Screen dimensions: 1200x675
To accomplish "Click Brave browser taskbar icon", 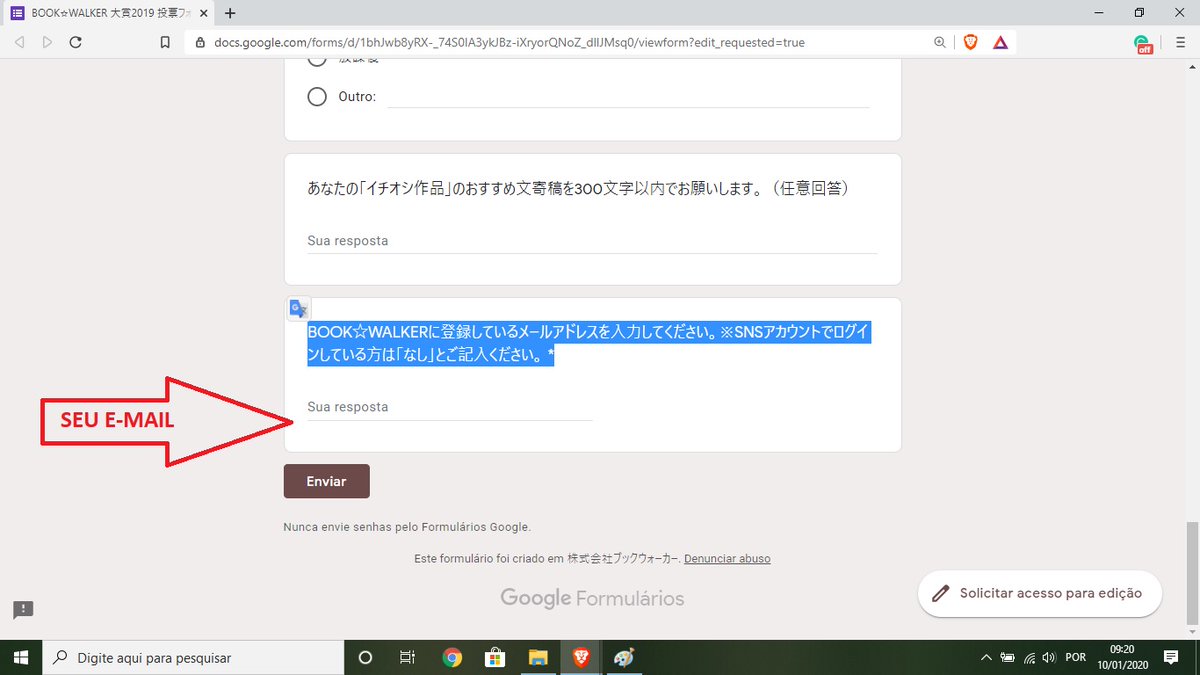I will [581, 657].
